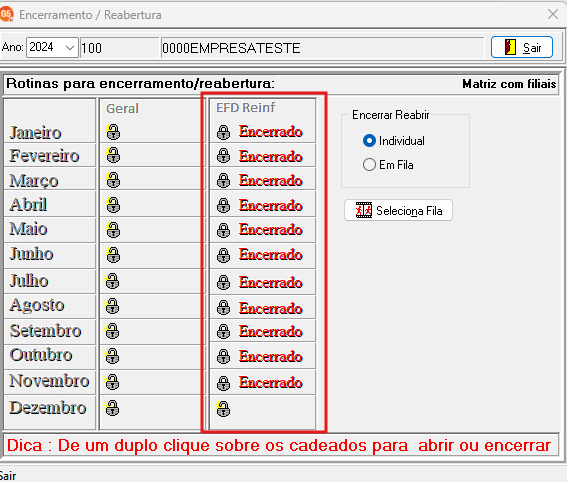Close the Encerramento / Reabertura window

(x=553, y=14)
